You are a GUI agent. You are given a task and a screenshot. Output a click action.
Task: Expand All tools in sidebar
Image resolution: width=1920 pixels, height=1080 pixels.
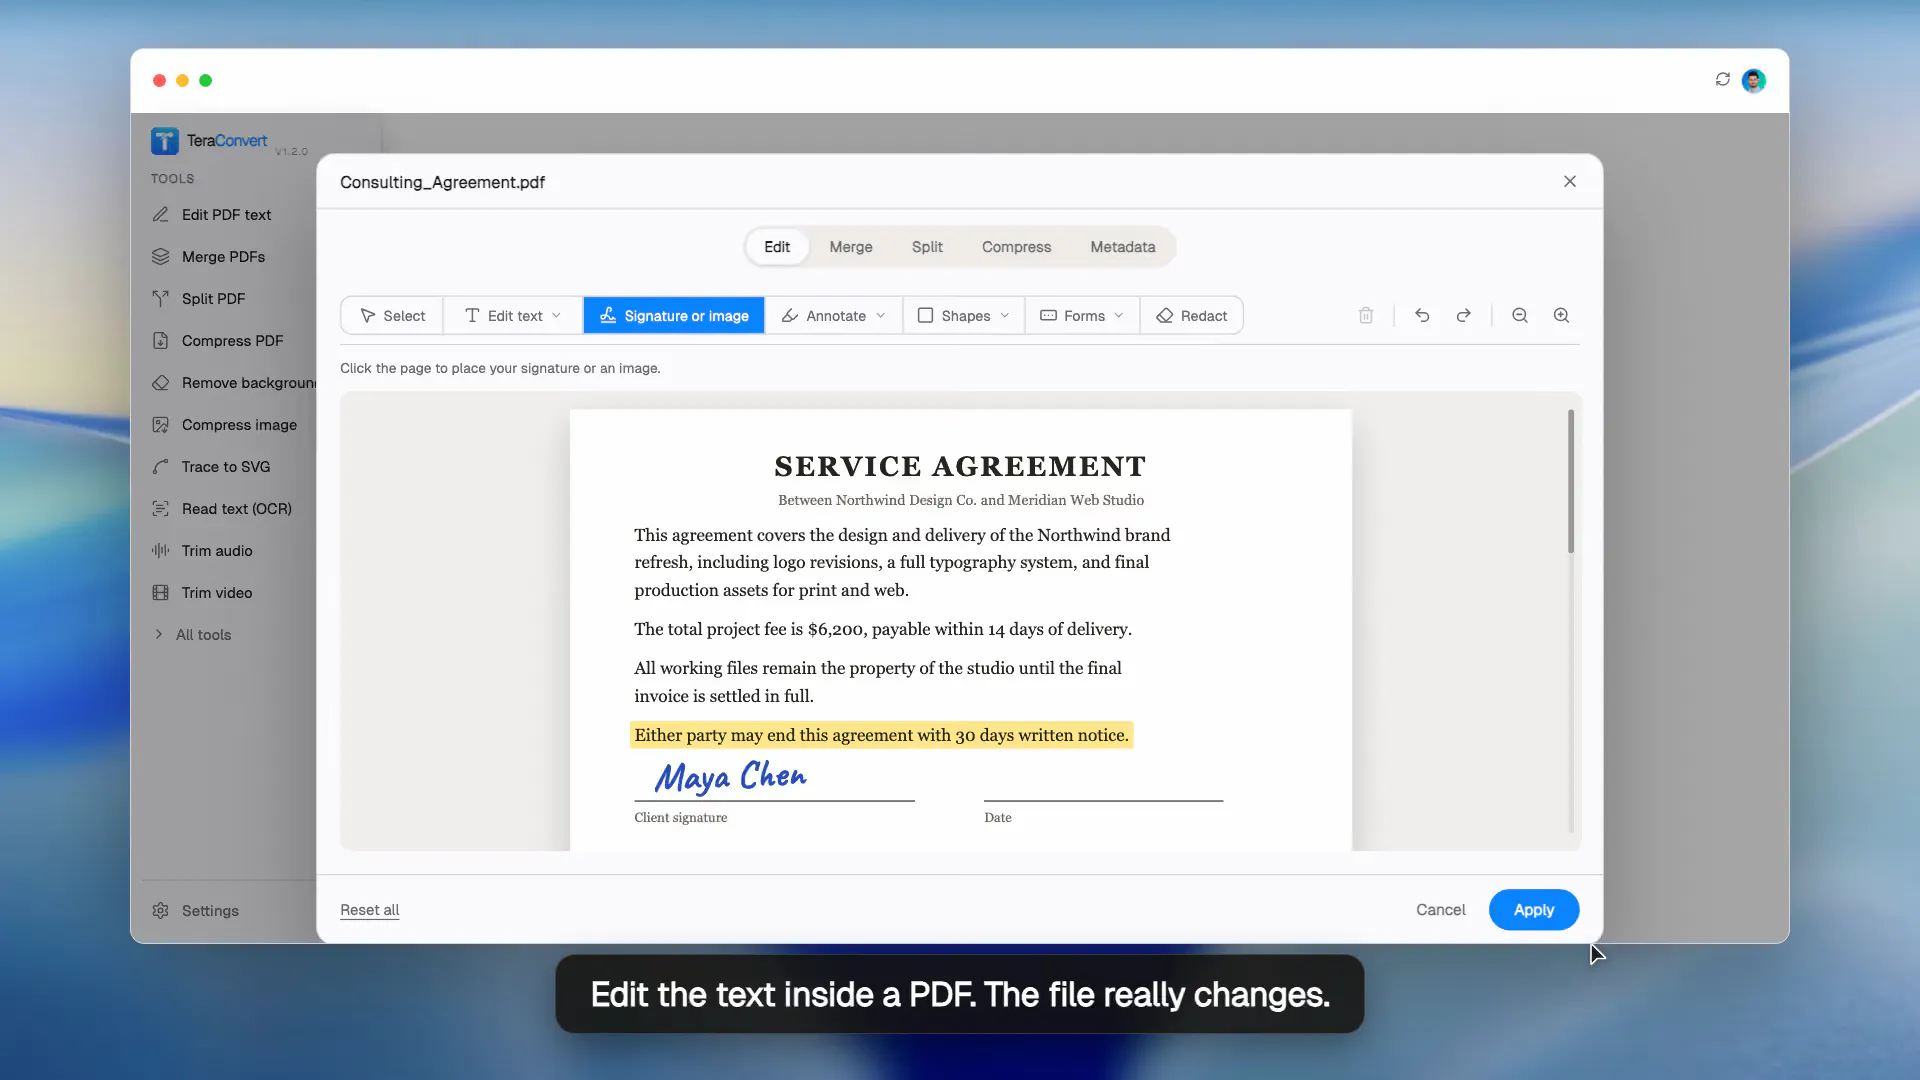pyautogui.click(x=192, y=635)
